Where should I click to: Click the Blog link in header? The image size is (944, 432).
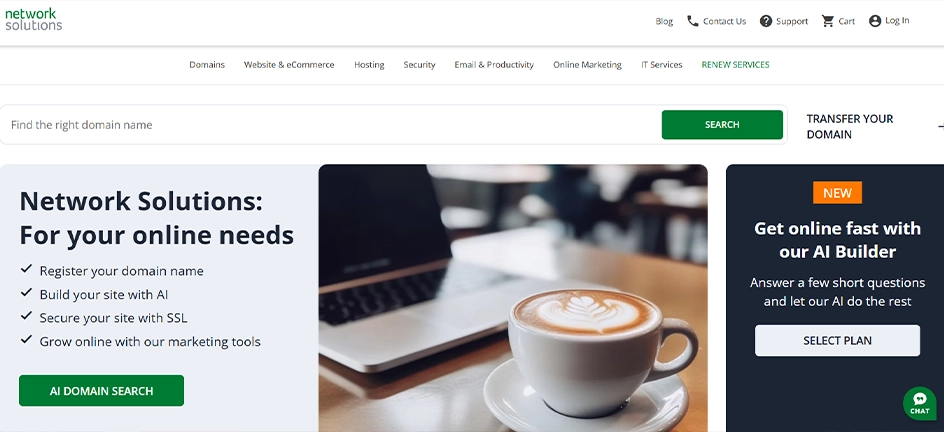click(x=664, y=21)
